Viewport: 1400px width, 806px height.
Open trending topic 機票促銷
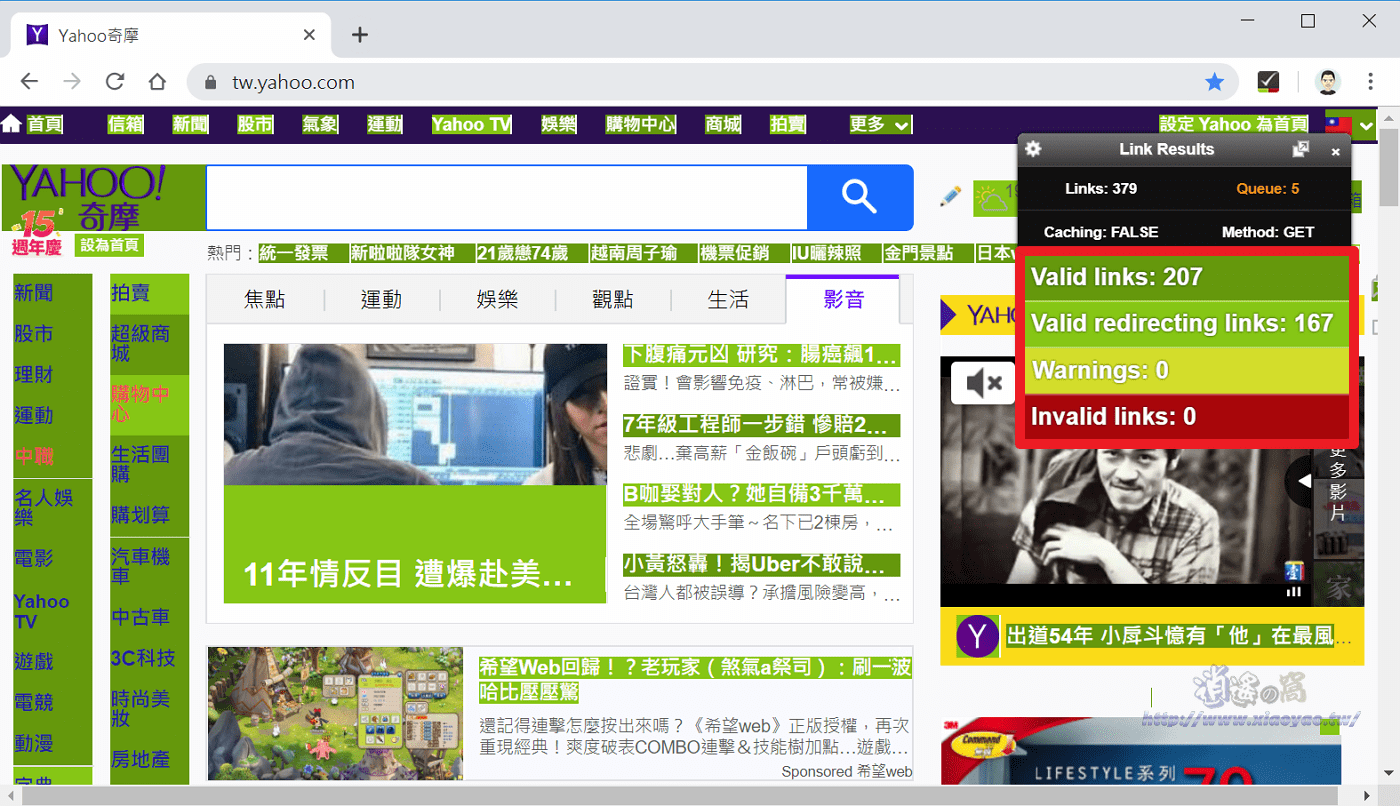pos(734,253)
